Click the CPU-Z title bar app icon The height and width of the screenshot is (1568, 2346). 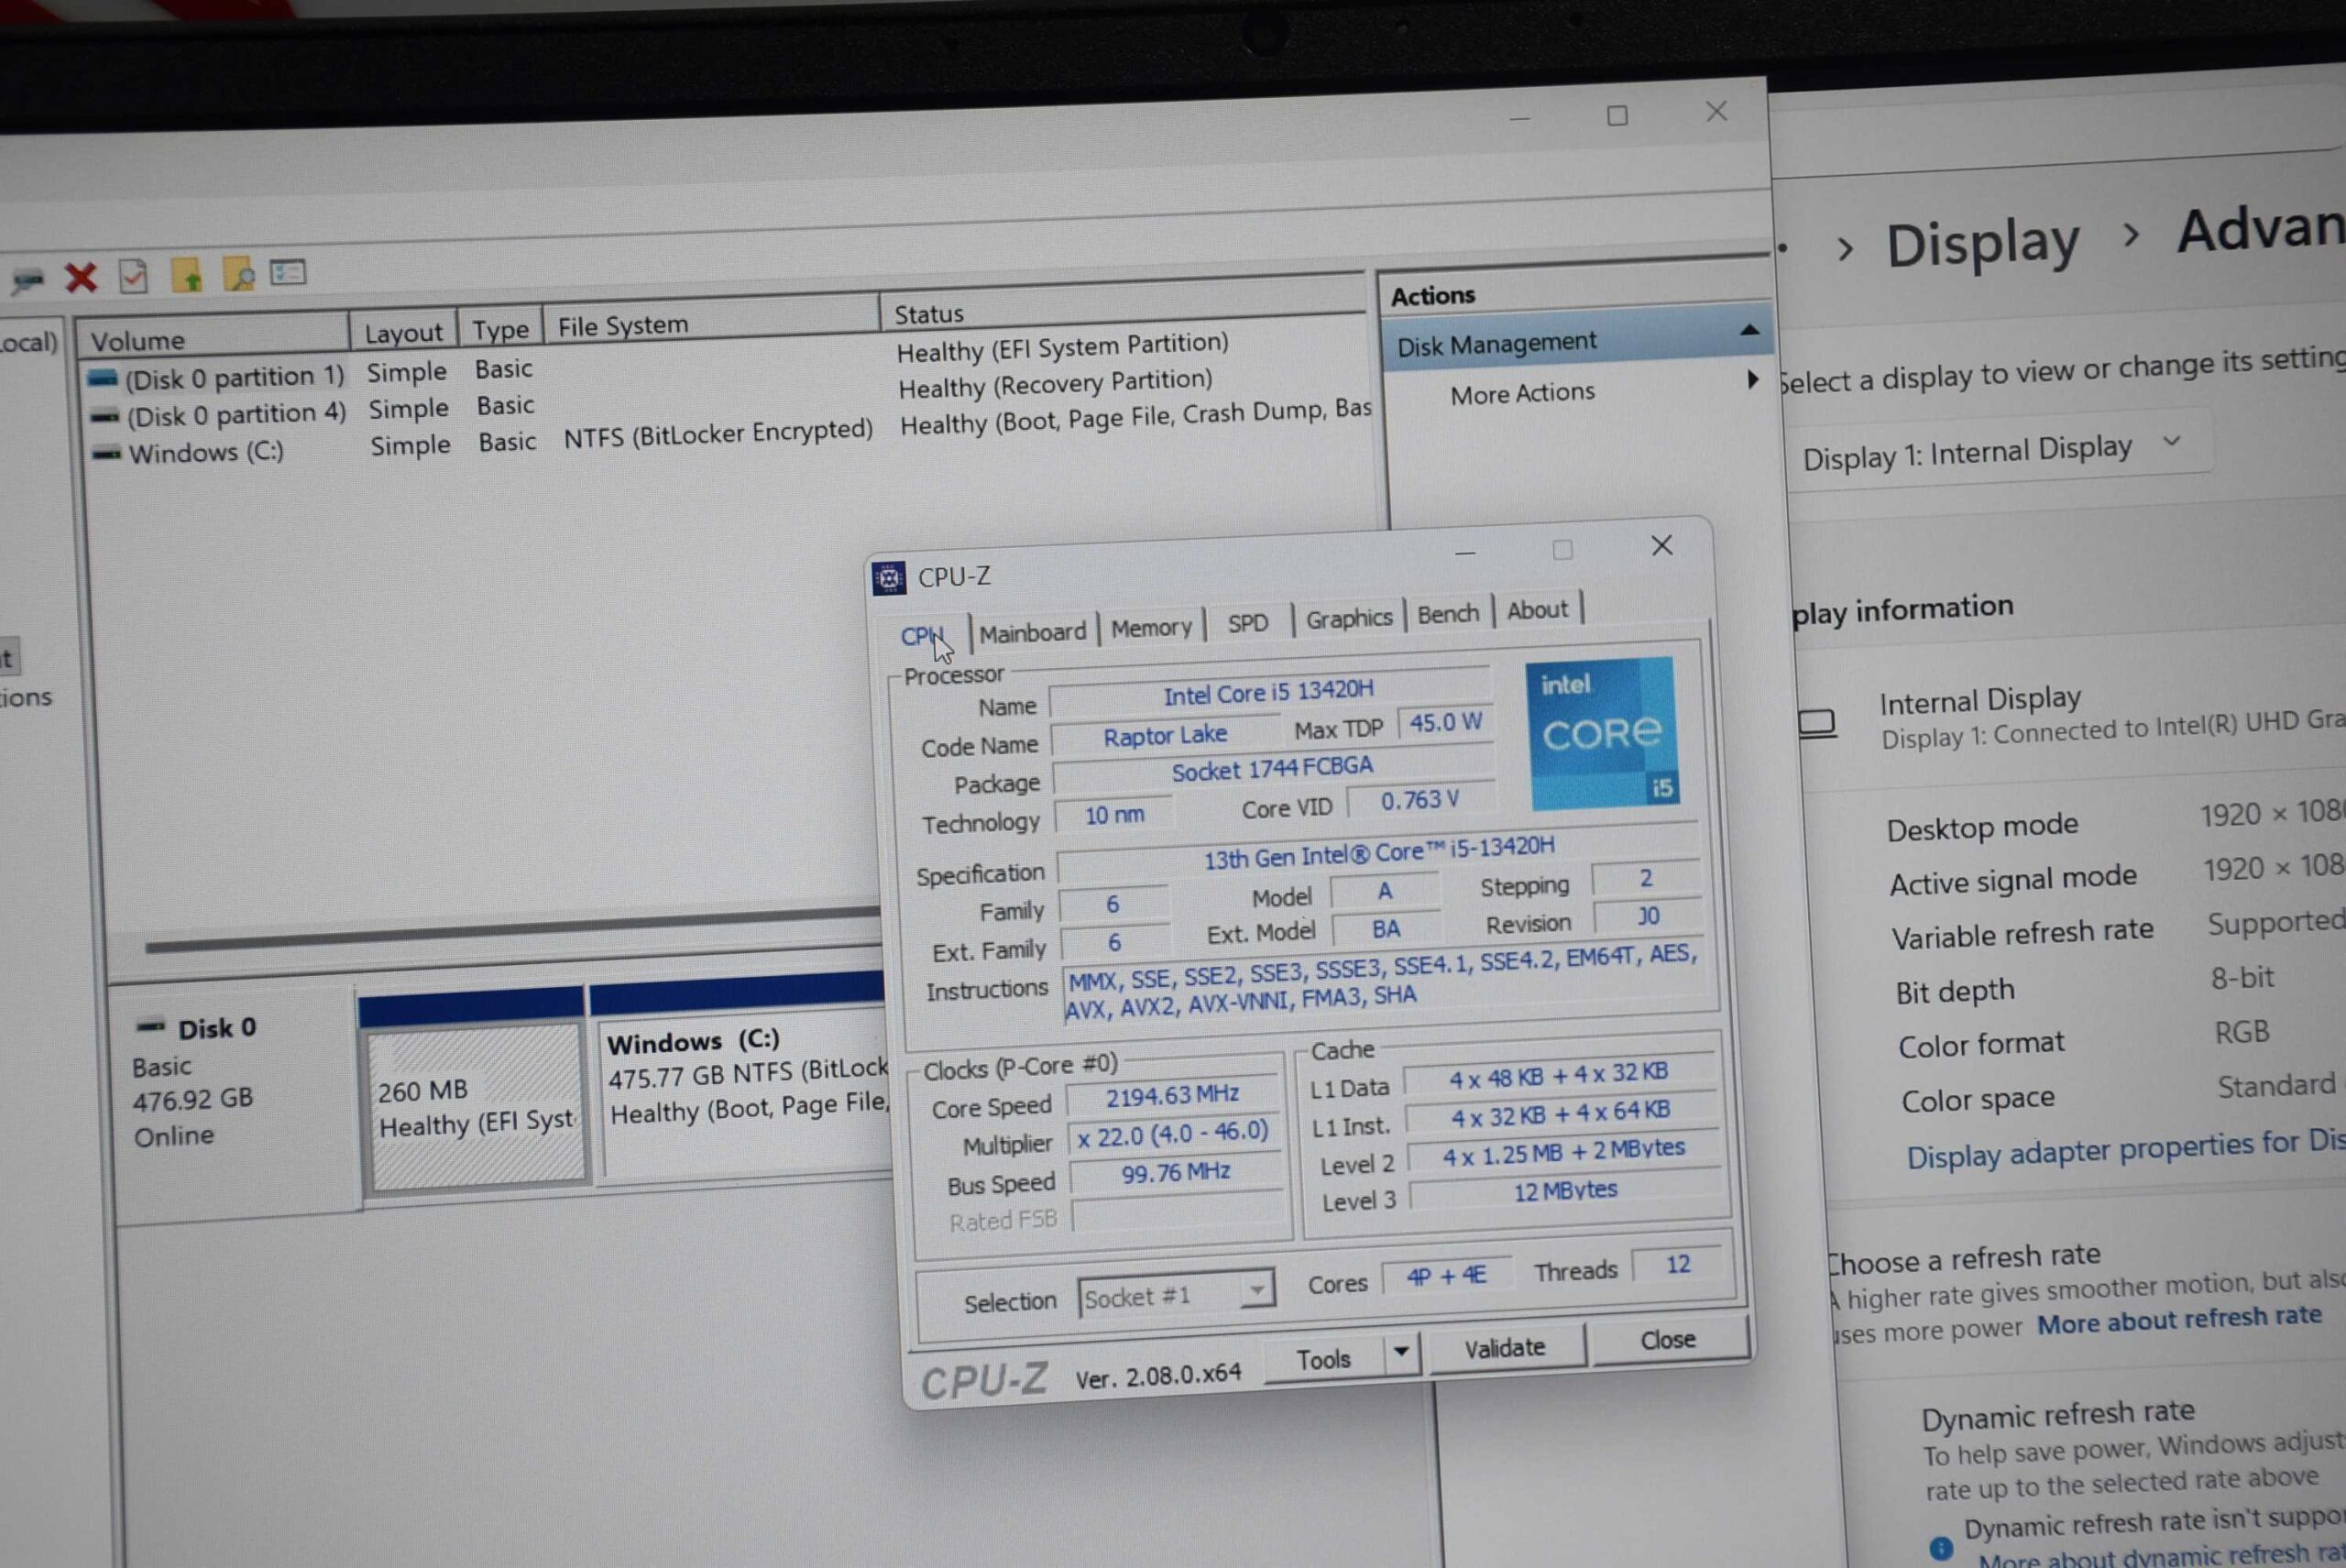click(888, 578)
